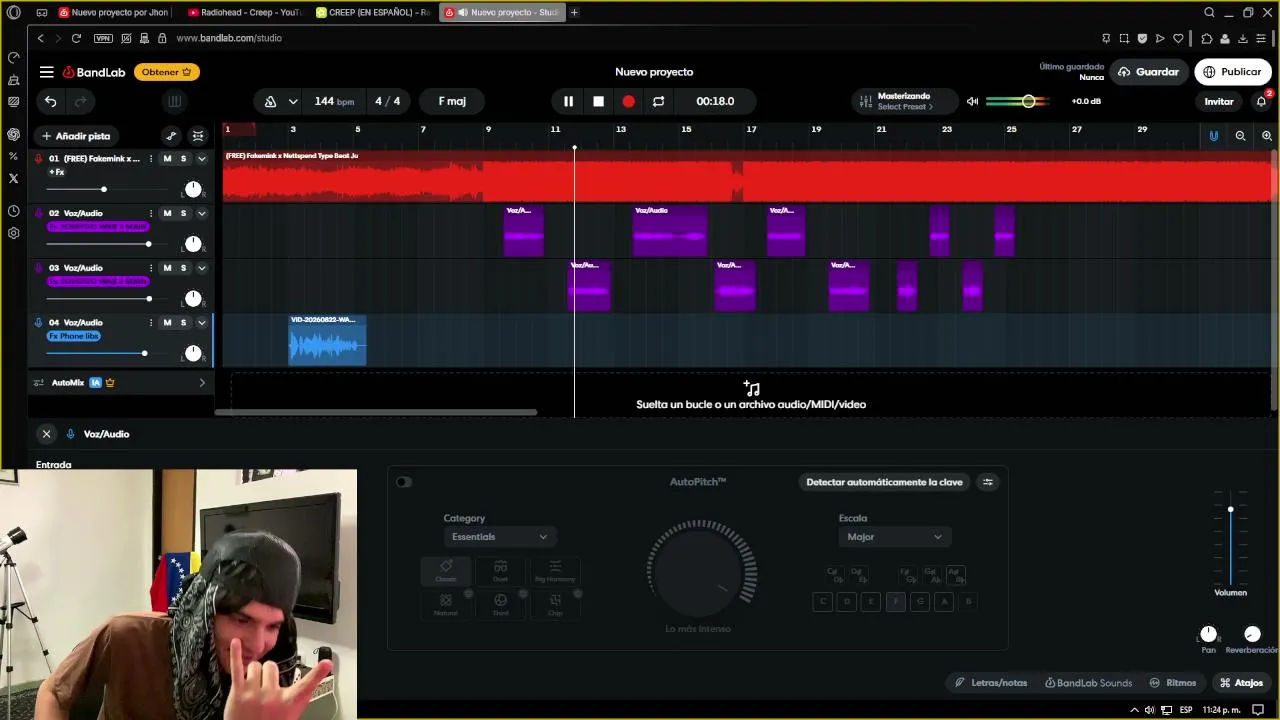Collapse all tracks with the resize icon
Viewport: 1280px width, 720px height.
click(198, 136)
